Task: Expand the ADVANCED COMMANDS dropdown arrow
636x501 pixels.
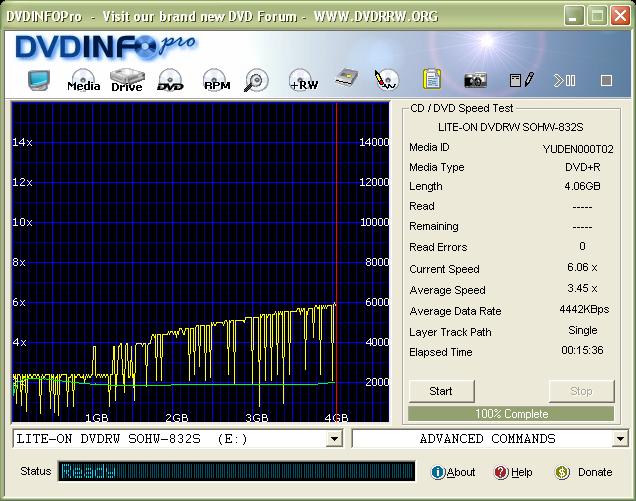Action: (x=620, y=439)
